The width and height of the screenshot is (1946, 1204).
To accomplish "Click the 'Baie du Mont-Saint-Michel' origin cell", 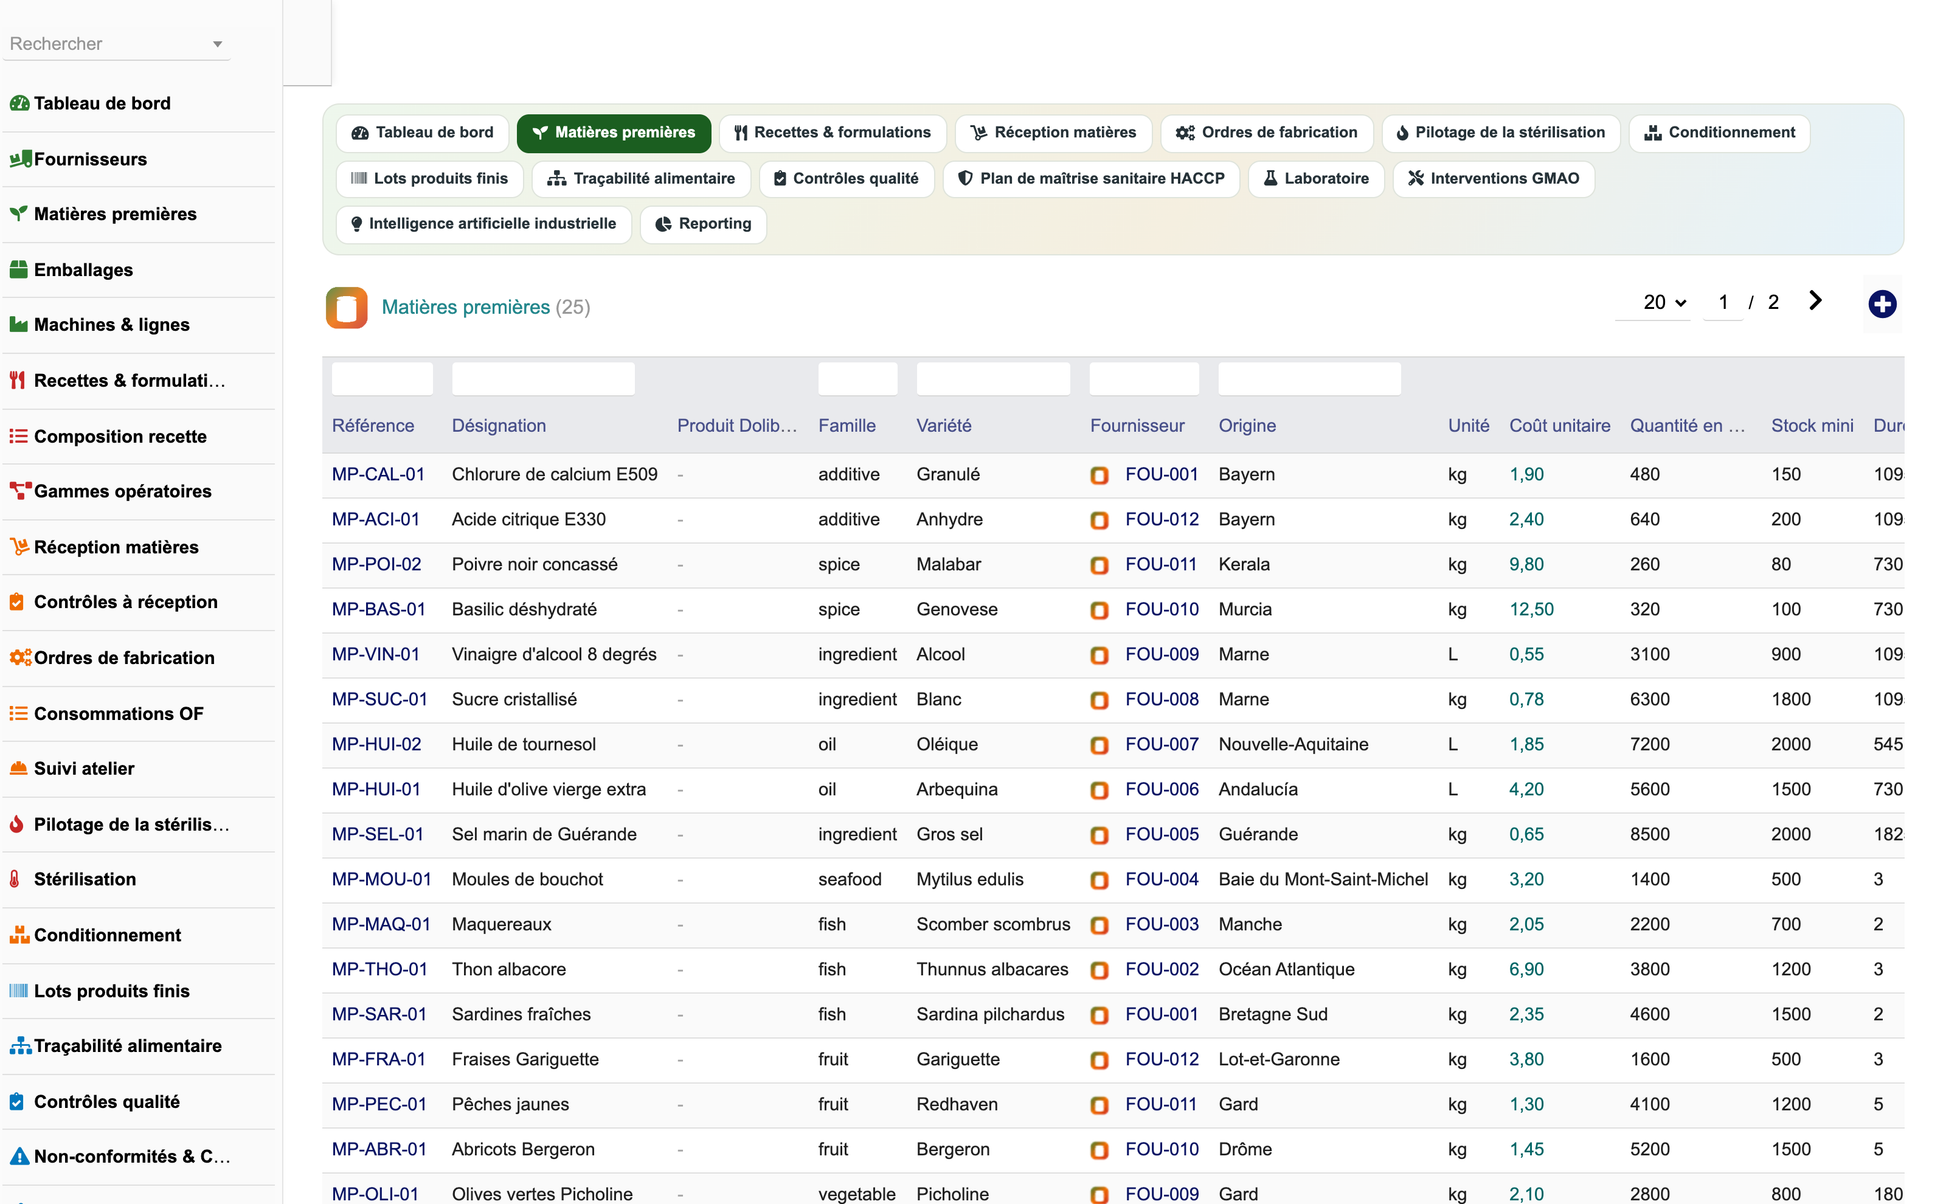I will [1323, 879].
